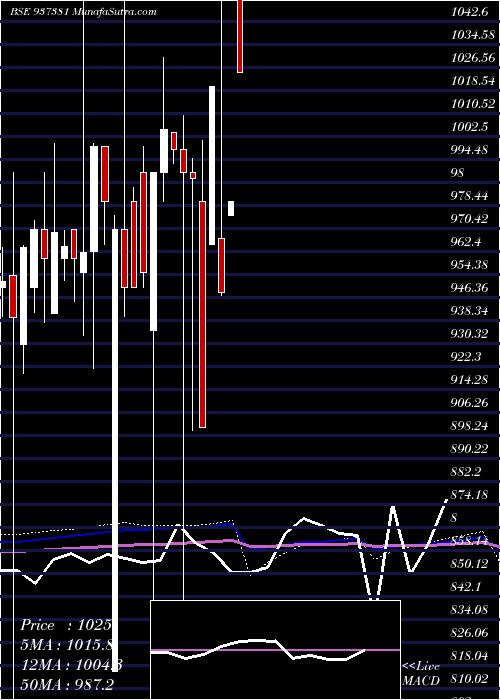This screenshot has height=700, width=500.
Task: Click the BSE 987881 MunafaSutra.com header text
Action: pyautogui.click(x=83, y=12)
